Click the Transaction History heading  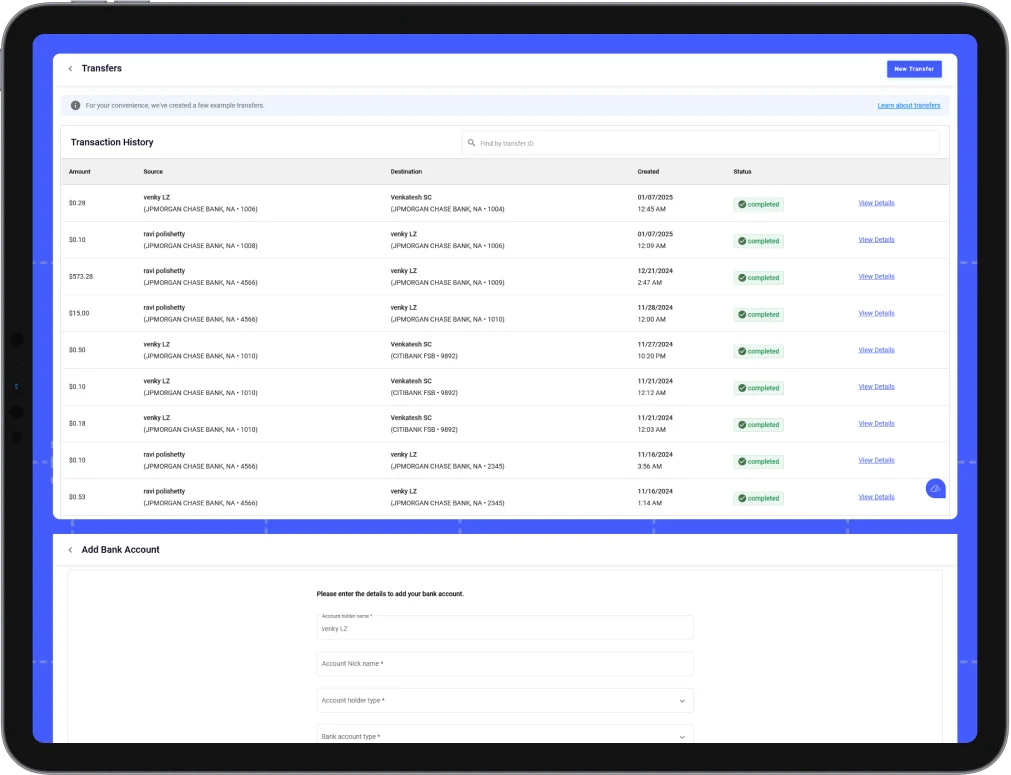(112, 142)
